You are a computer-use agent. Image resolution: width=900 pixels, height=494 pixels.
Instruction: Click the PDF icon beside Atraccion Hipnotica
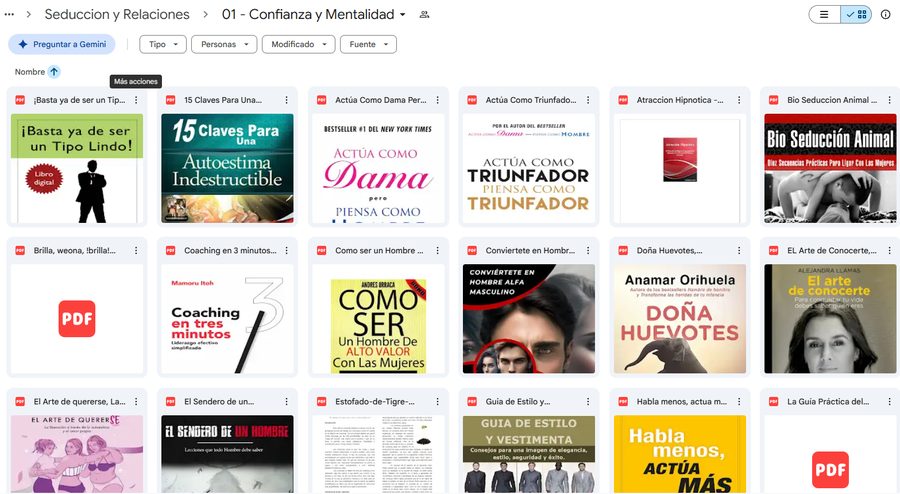point(623,100)
